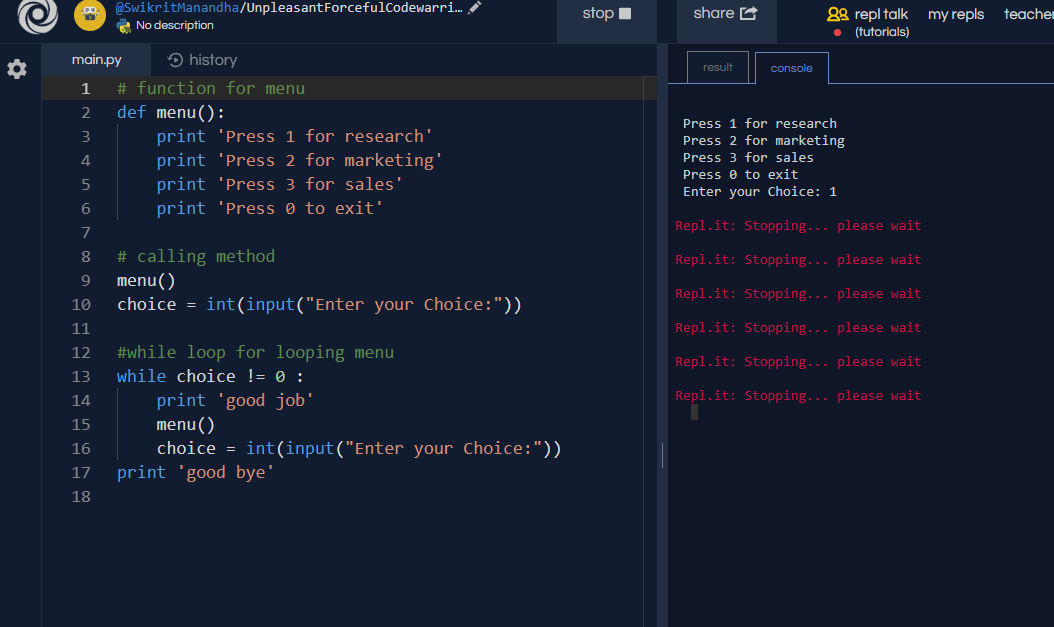Click the Python language icon
This screenshot has width=1054, height=627.
124,25
